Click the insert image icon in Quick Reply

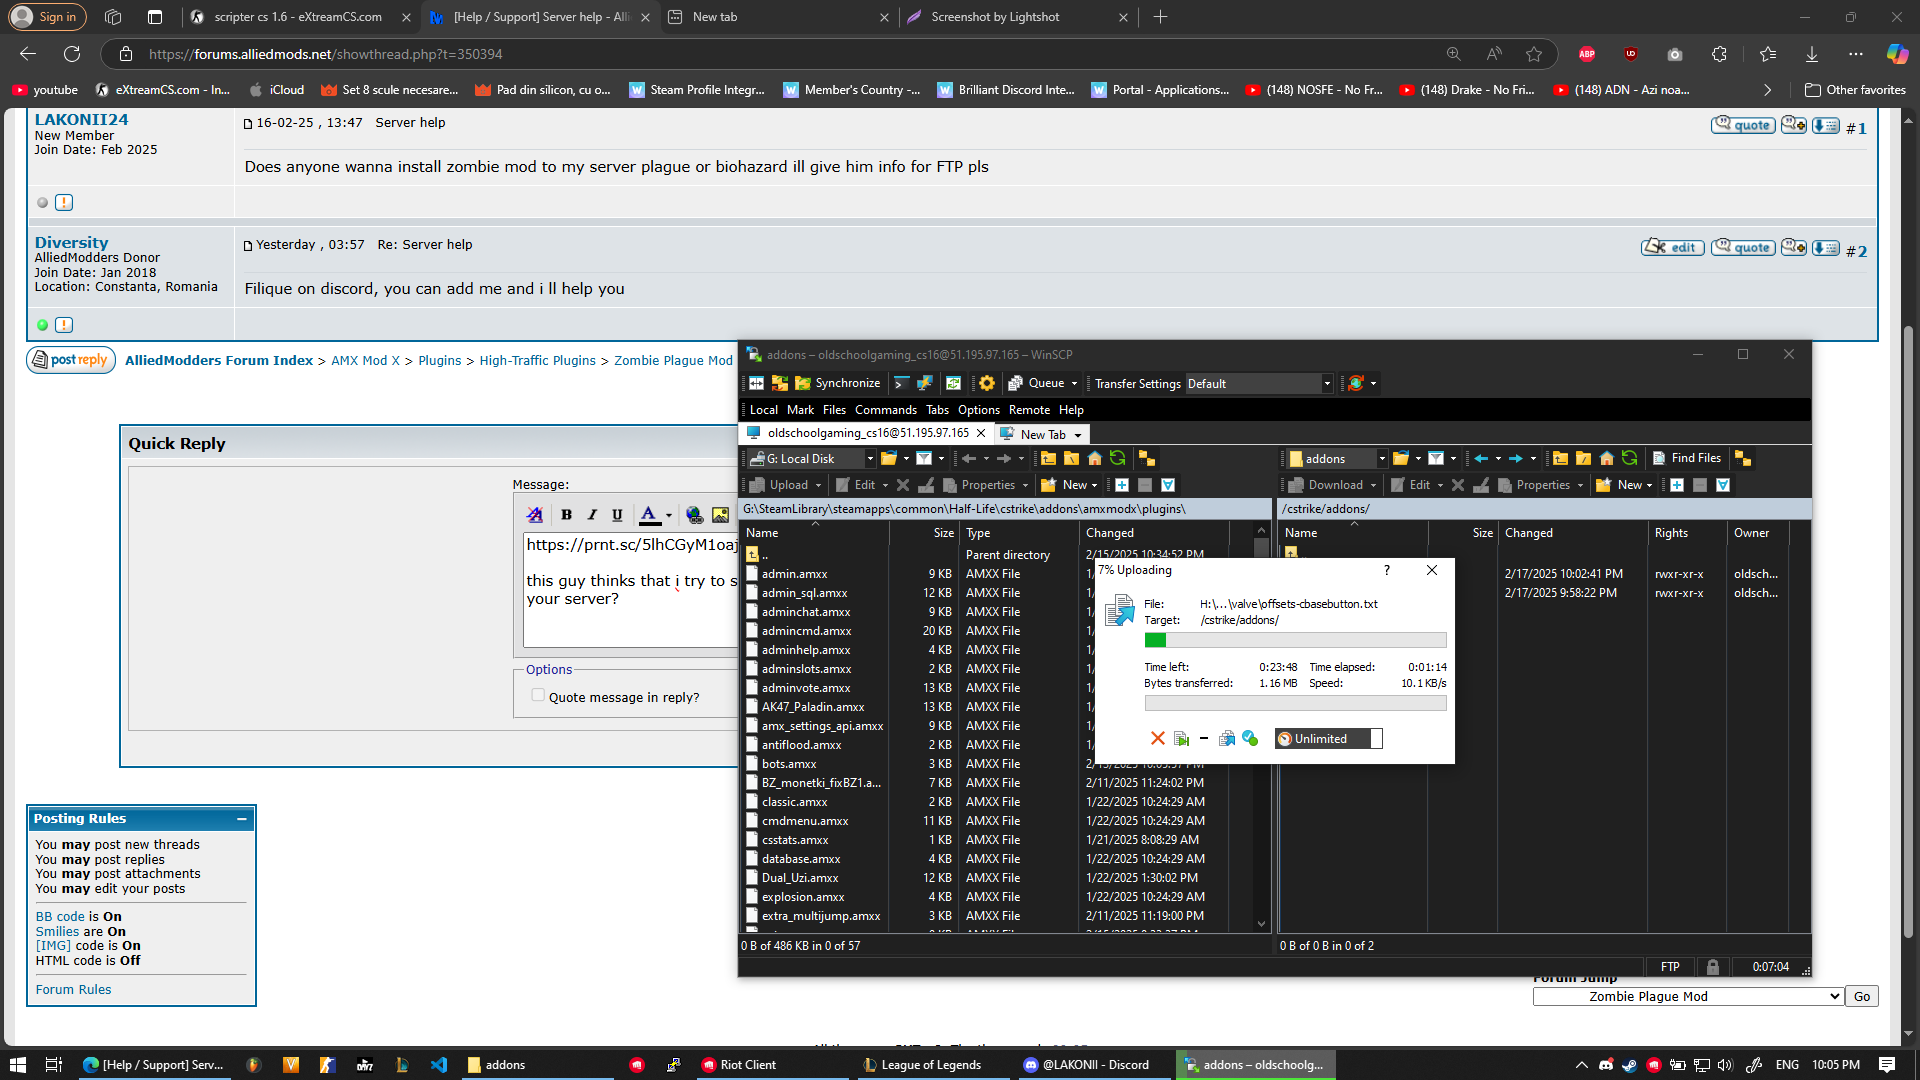[720, 515]
